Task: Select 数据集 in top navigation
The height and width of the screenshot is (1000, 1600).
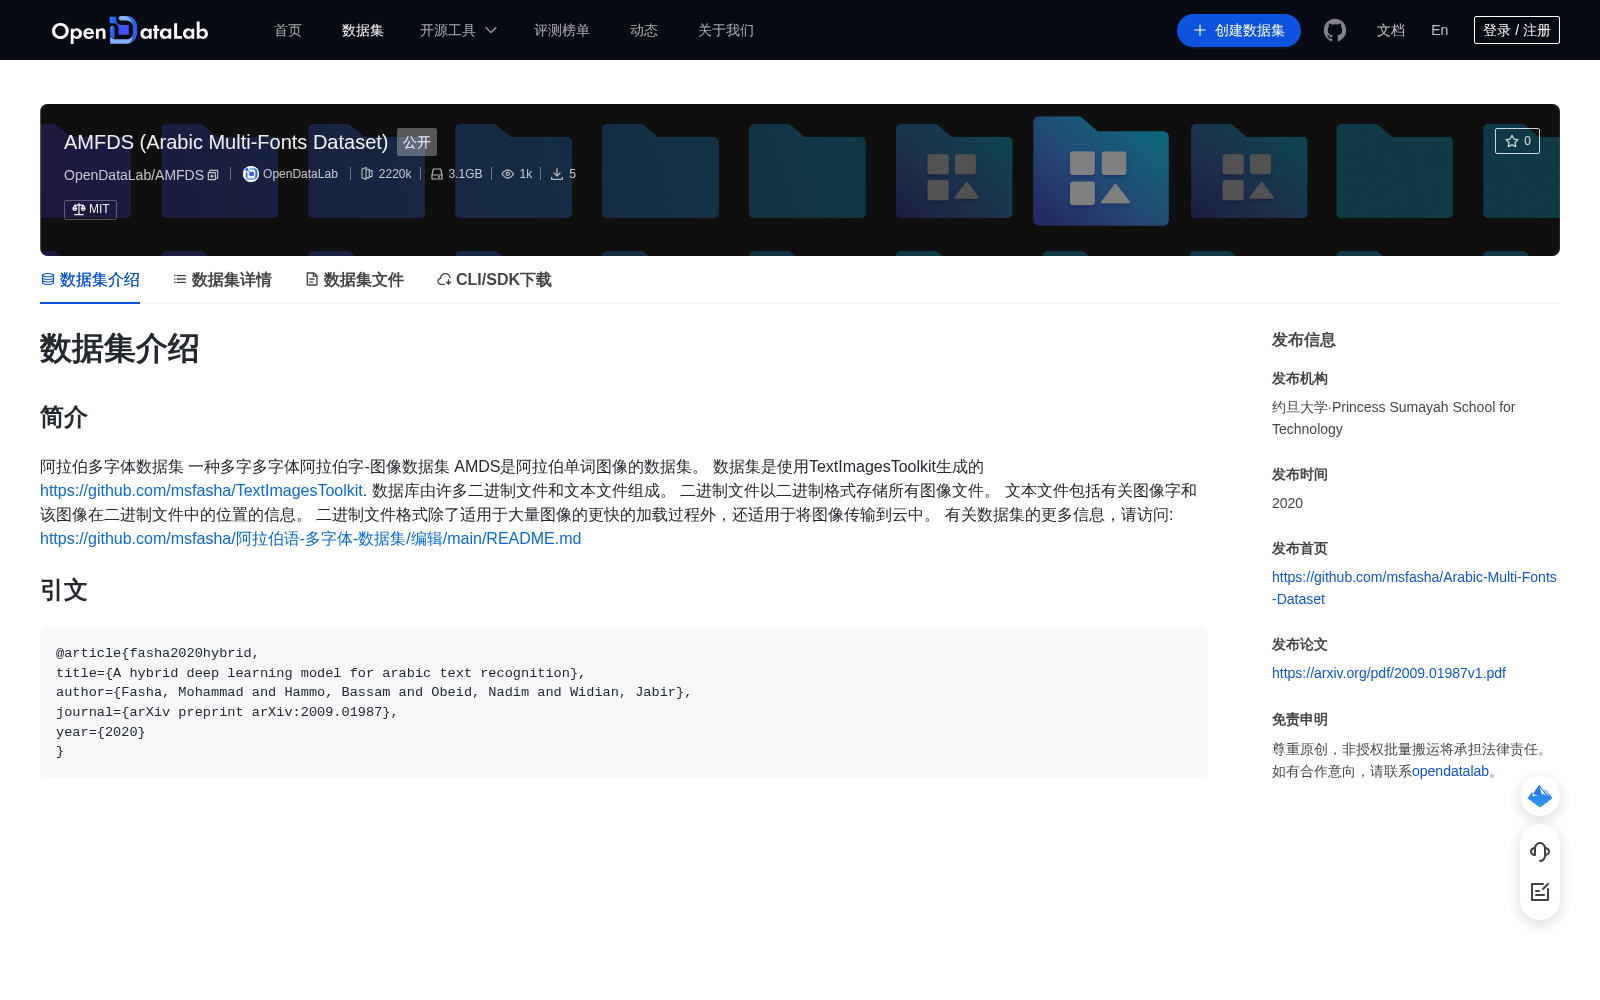Action: point(363,30)
